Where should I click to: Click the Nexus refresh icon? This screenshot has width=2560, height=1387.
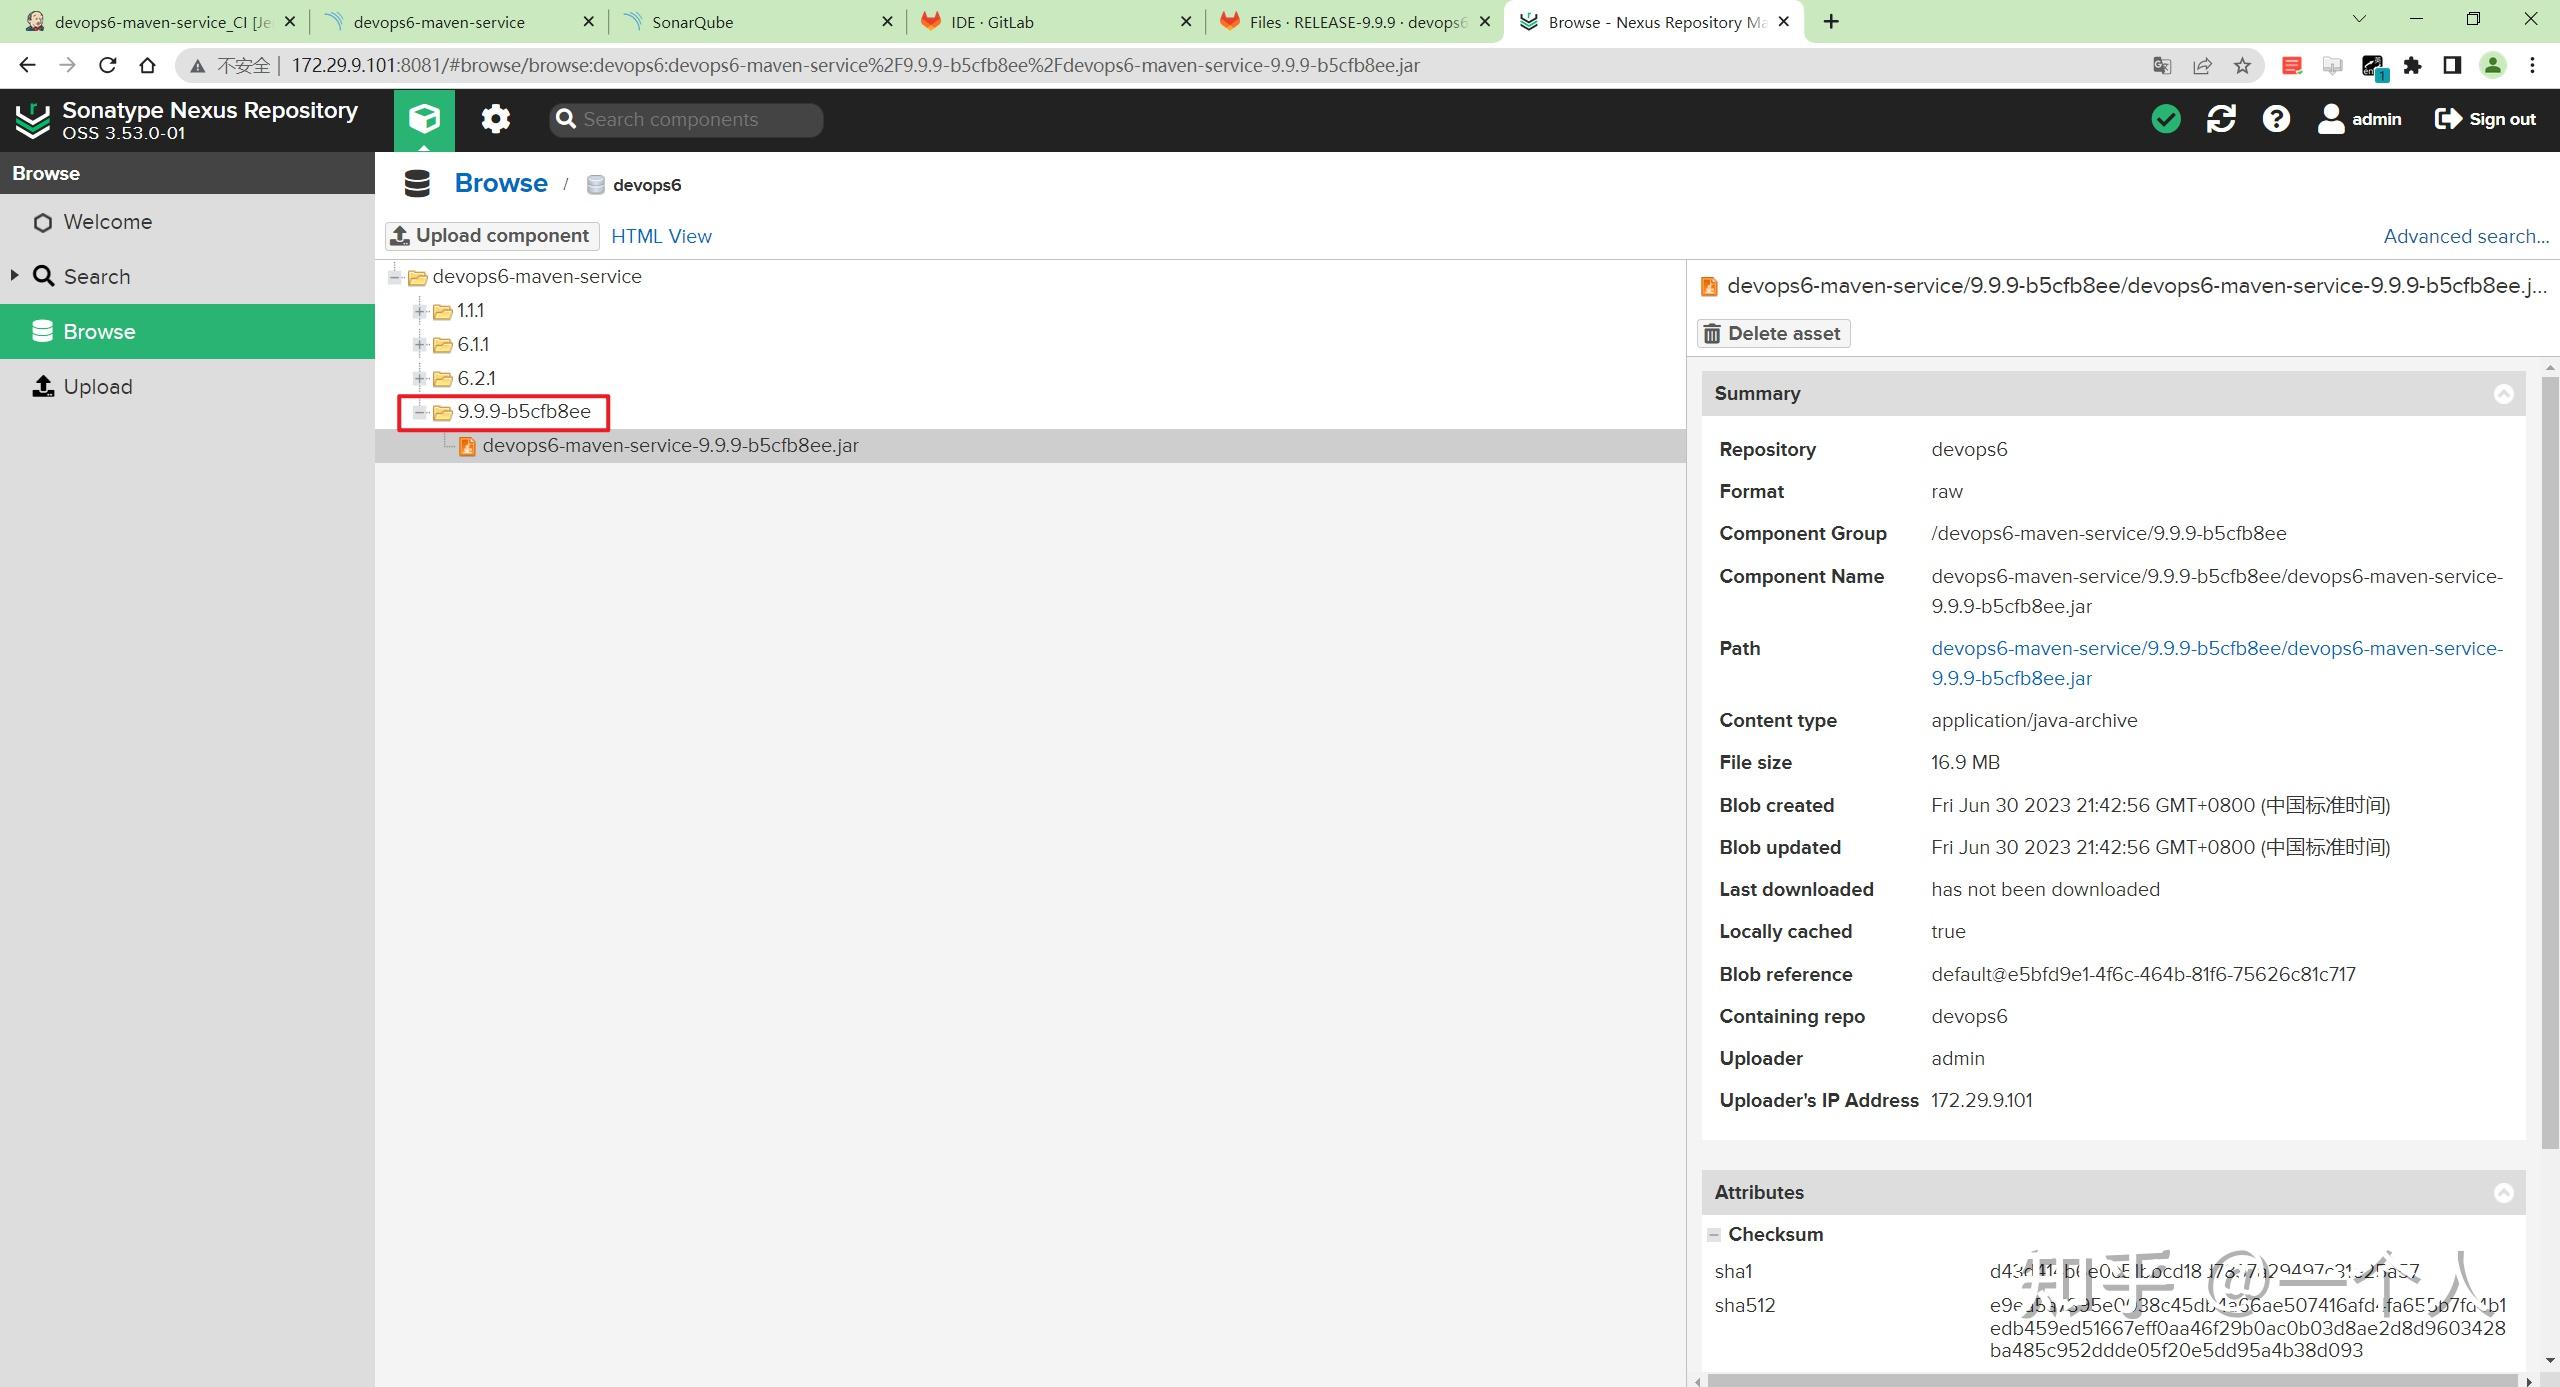[x=2221, y=119]
